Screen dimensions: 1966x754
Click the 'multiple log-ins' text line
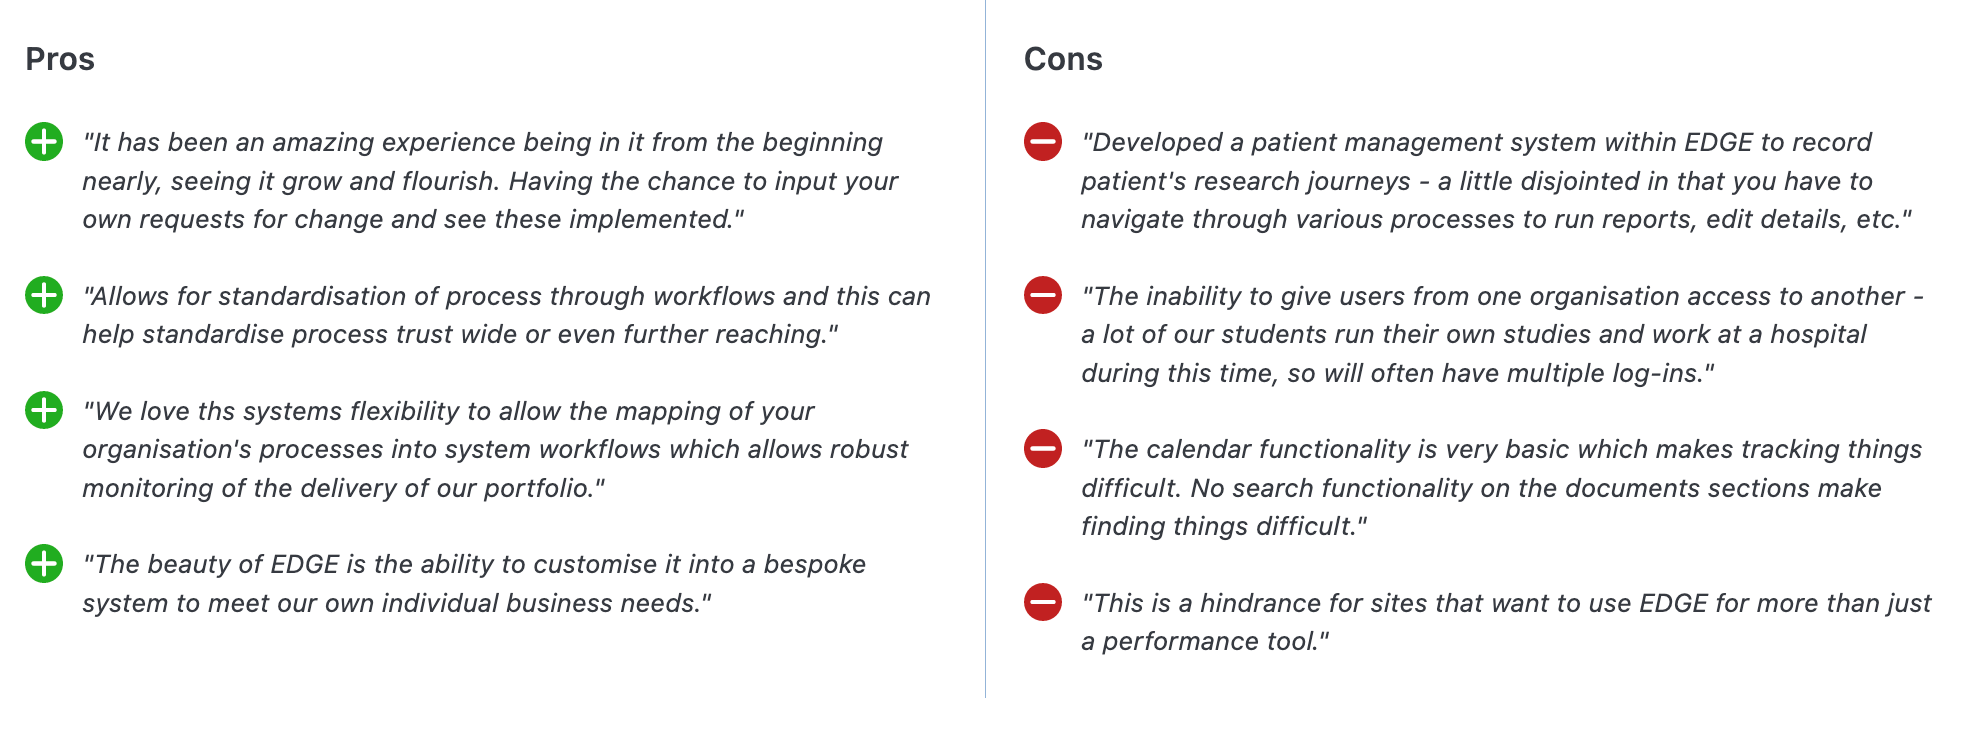1397,373
